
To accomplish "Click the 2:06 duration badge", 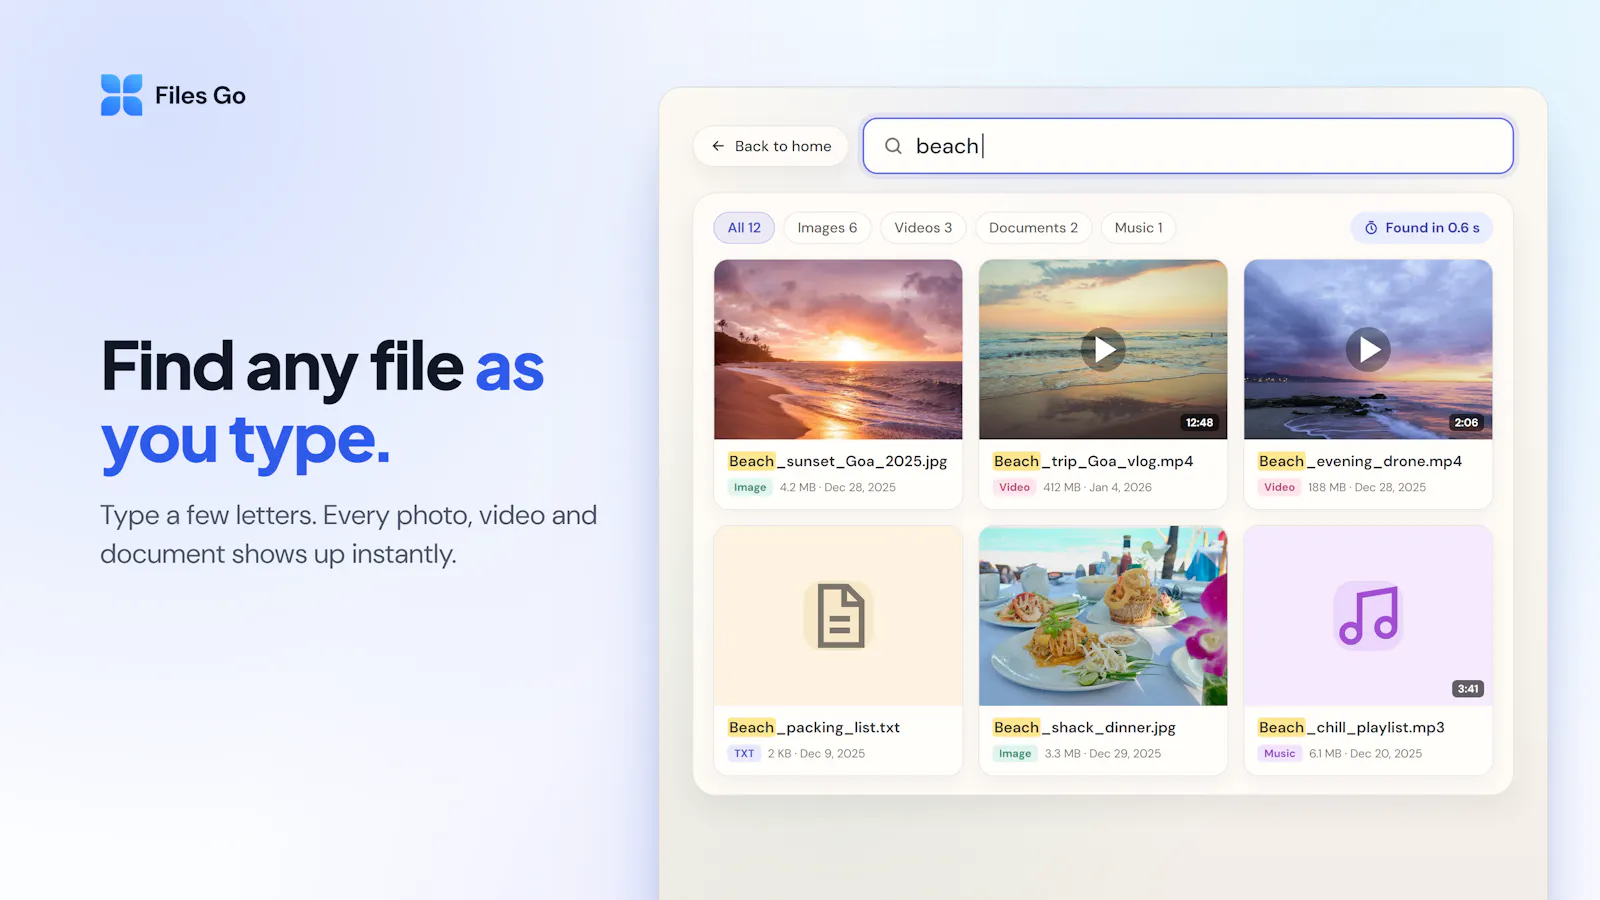I will pos(1466,423).
